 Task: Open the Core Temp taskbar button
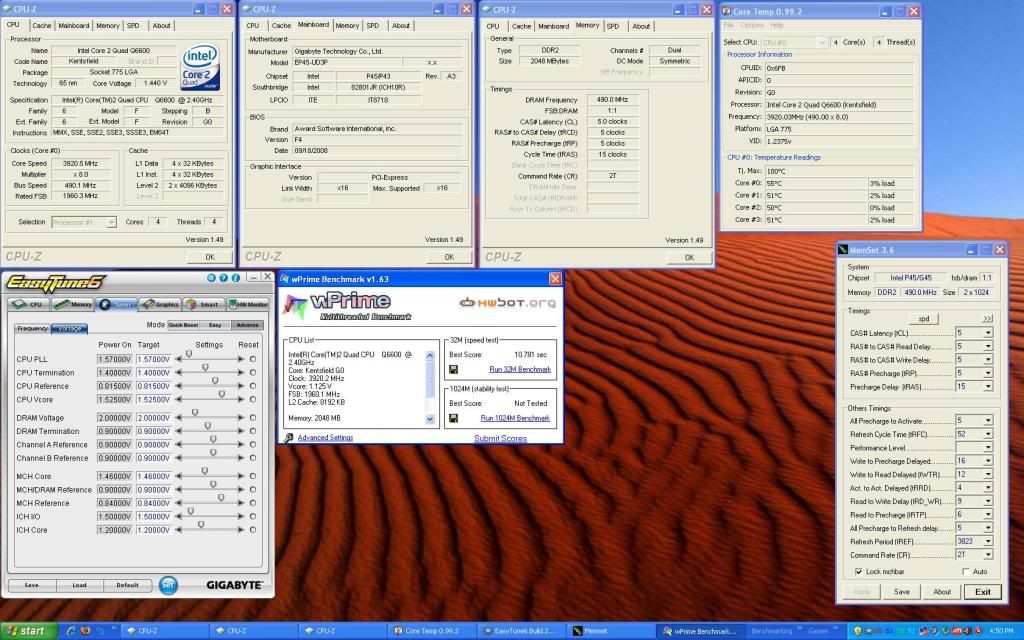[432, 631]
